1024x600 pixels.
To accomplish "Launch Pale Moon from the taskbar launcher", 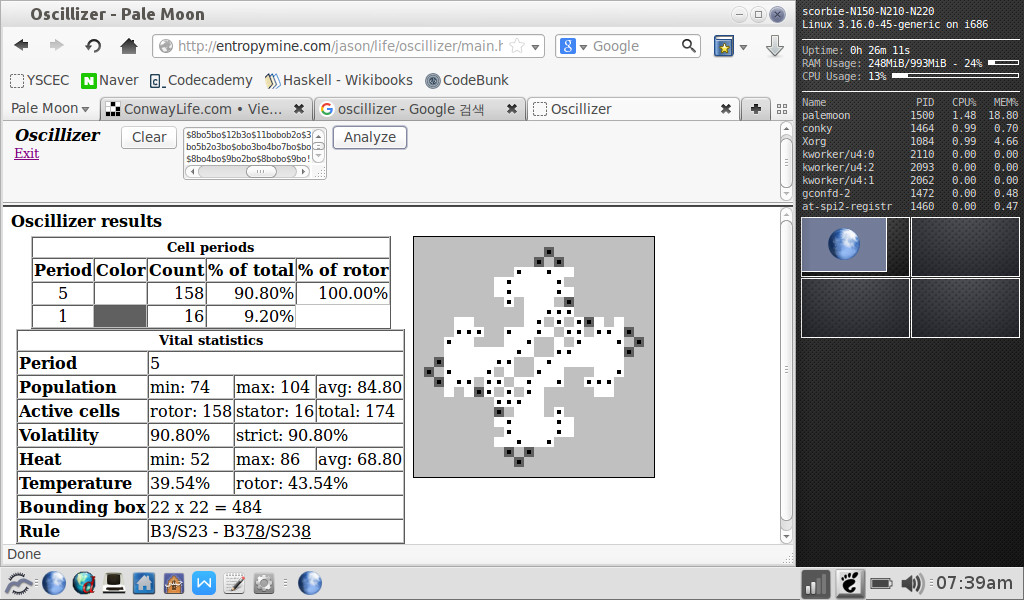I will [54, 583].
